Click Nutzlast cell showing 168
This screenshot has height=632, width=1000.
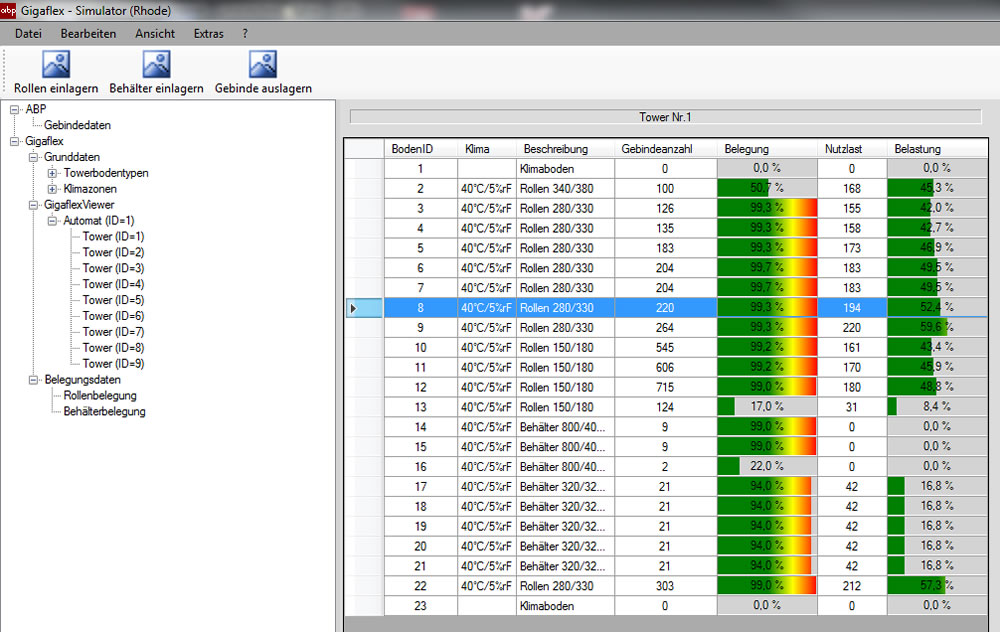coord(852,189)
